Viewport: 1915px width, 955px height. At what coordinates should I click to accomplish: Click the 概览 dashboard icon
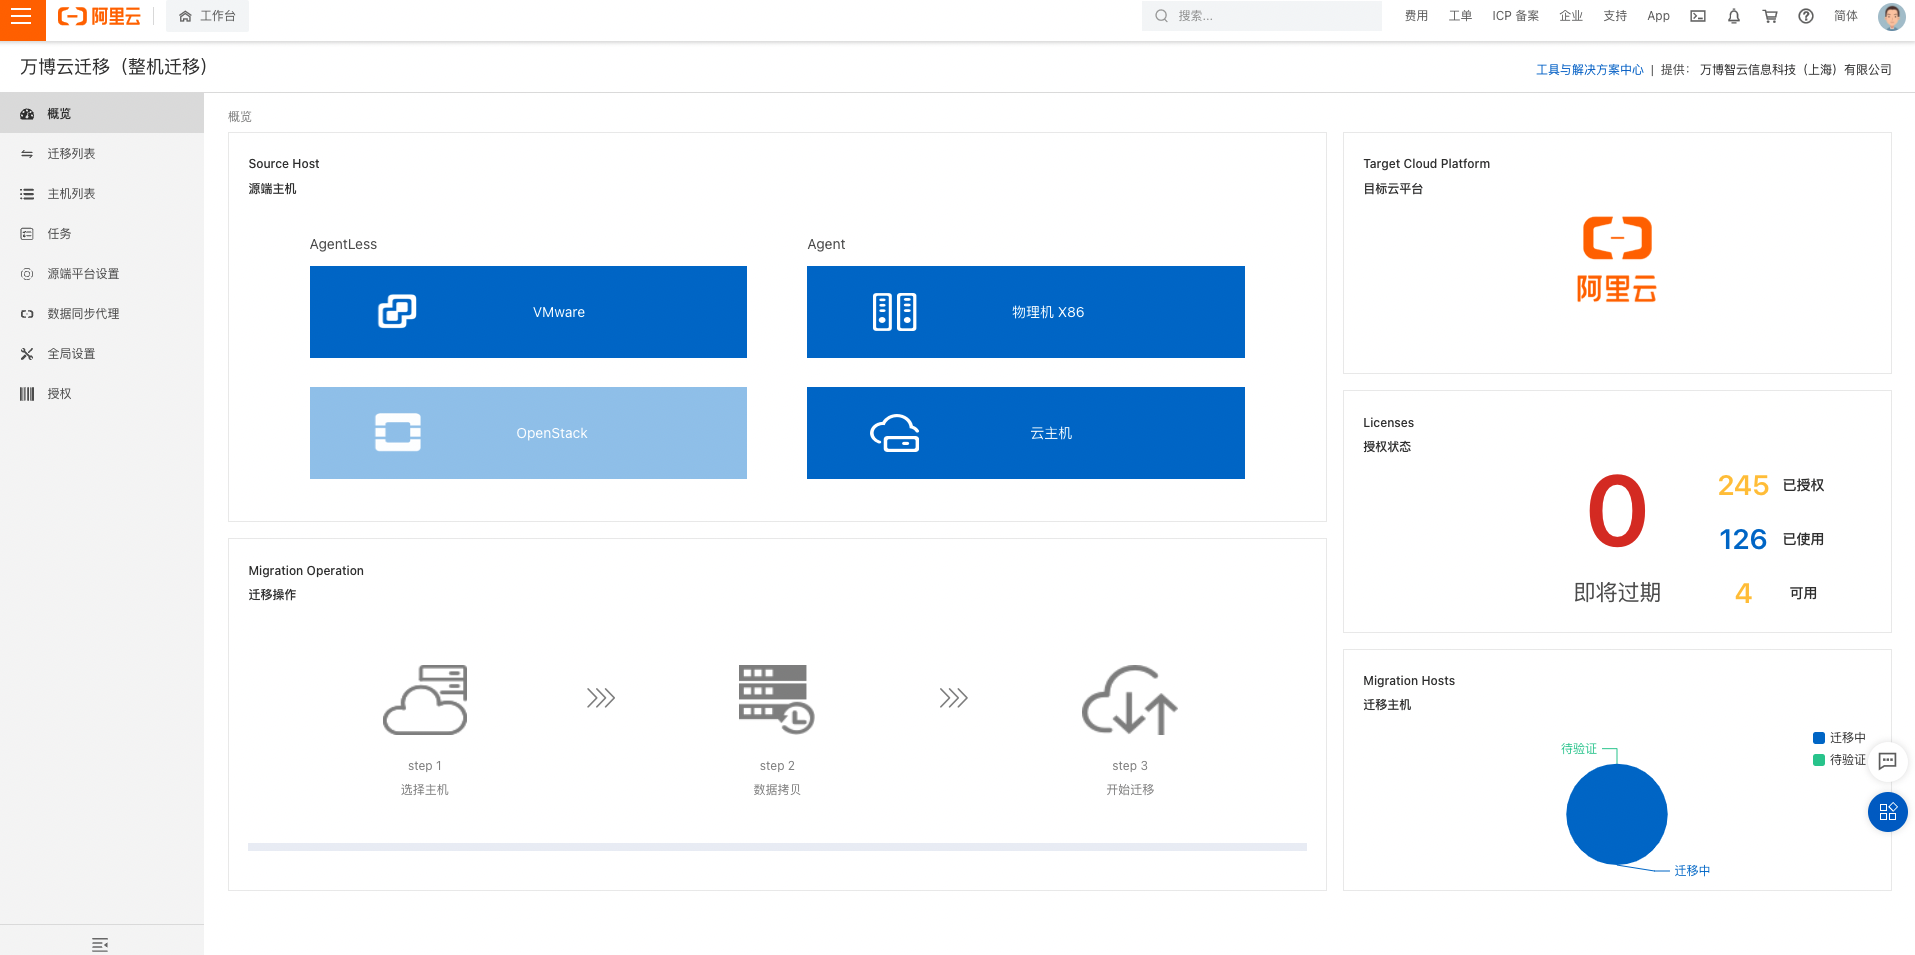(x=27, y=114)
